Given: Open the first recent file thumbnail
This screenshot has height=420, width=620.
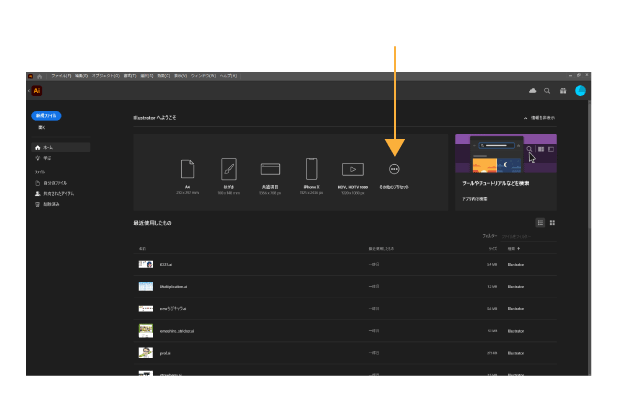Looking at the screenshot, I should [x=146, y=264].
